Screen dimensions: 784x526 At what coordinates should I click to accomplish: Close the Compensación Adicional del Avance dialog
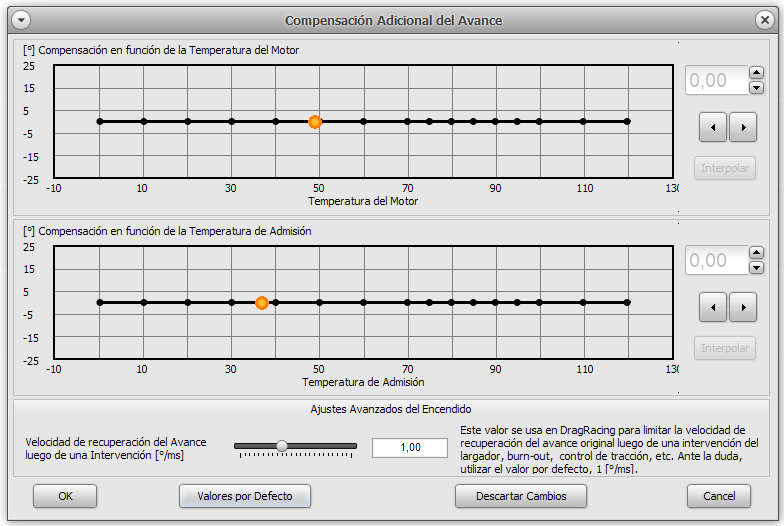click(765, 19)
